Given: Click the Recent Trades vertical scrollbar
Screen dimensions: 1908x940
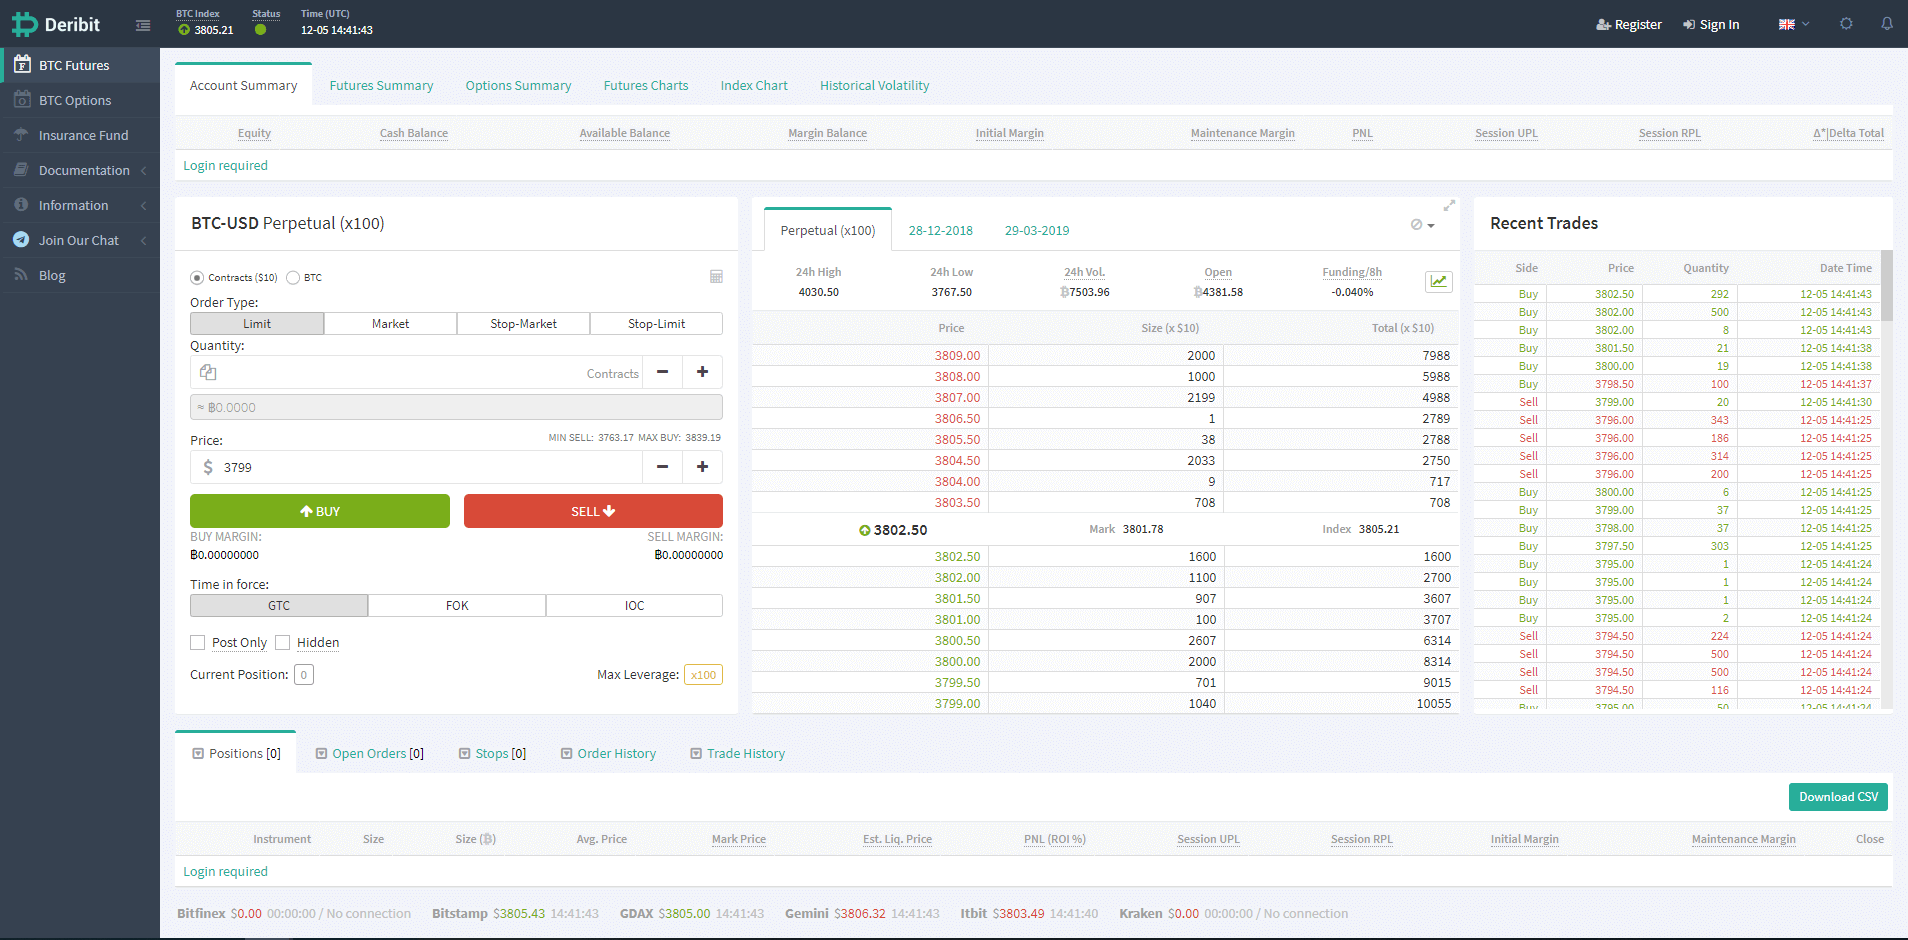Looking at the screenshot, I should click(x=1886, y=286).
